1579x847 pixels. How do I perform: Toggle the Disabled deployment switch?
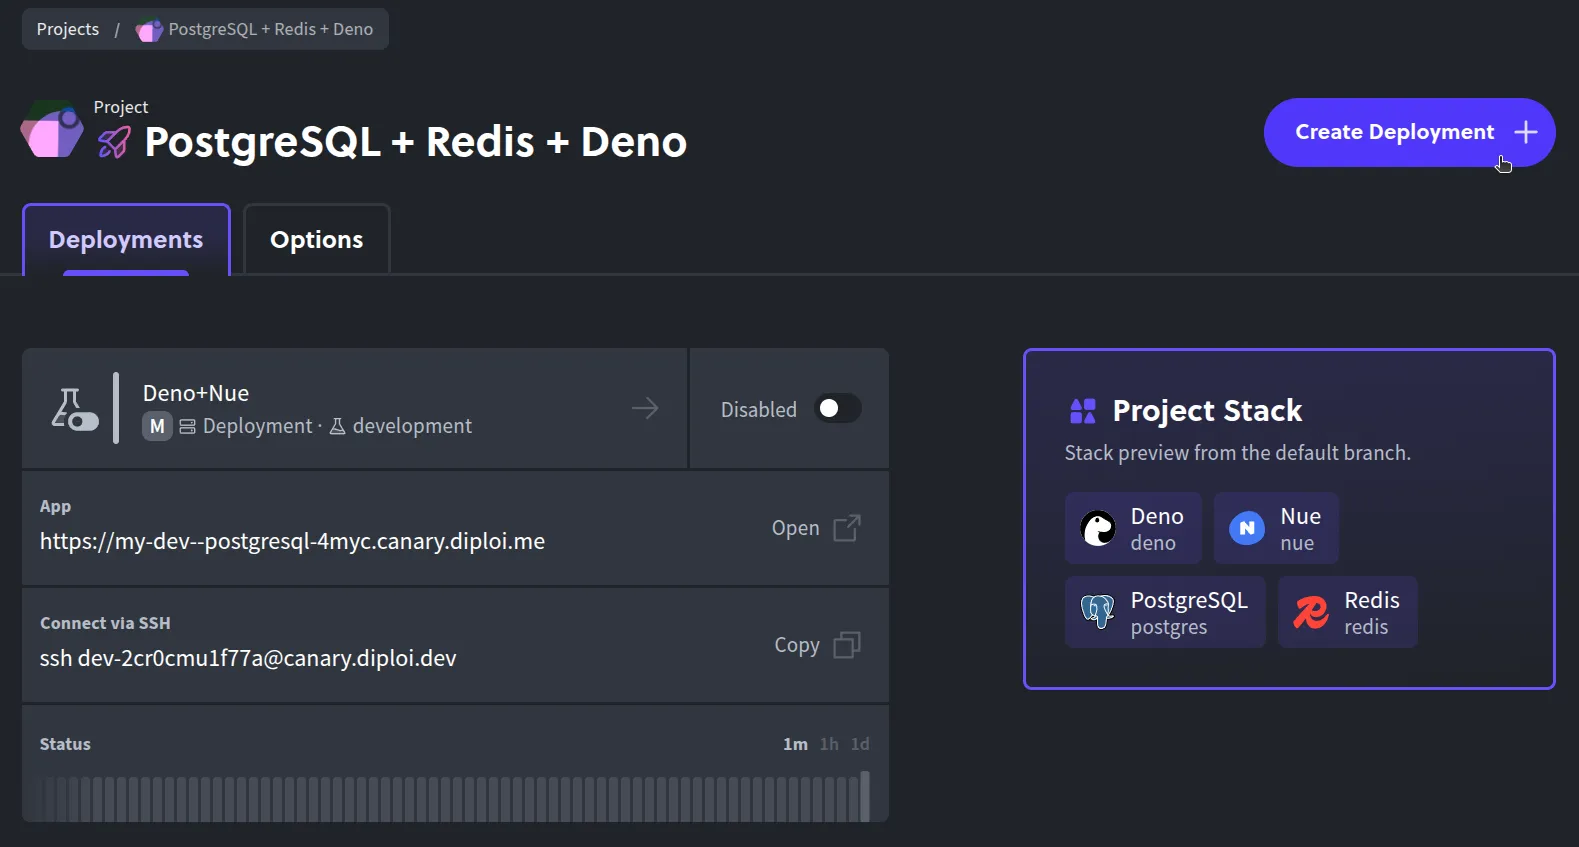point(836,409)
